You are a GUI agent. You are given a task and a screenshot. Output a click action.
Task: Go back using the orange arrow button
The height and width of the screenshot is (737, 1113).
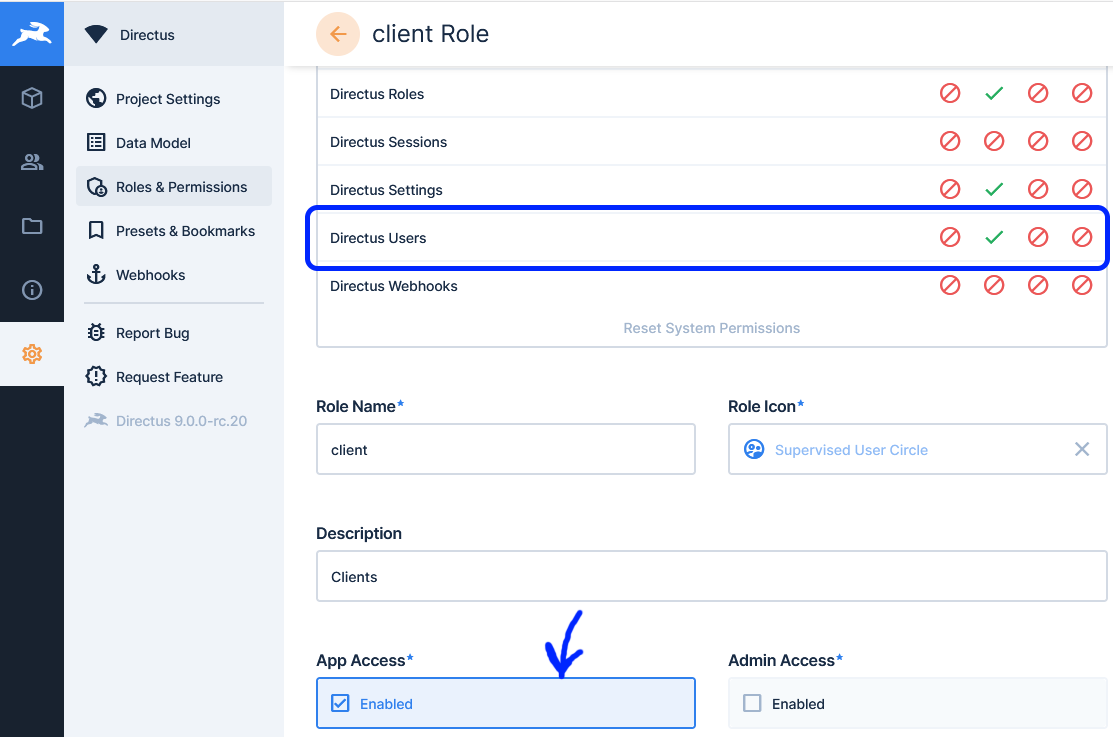338,33
